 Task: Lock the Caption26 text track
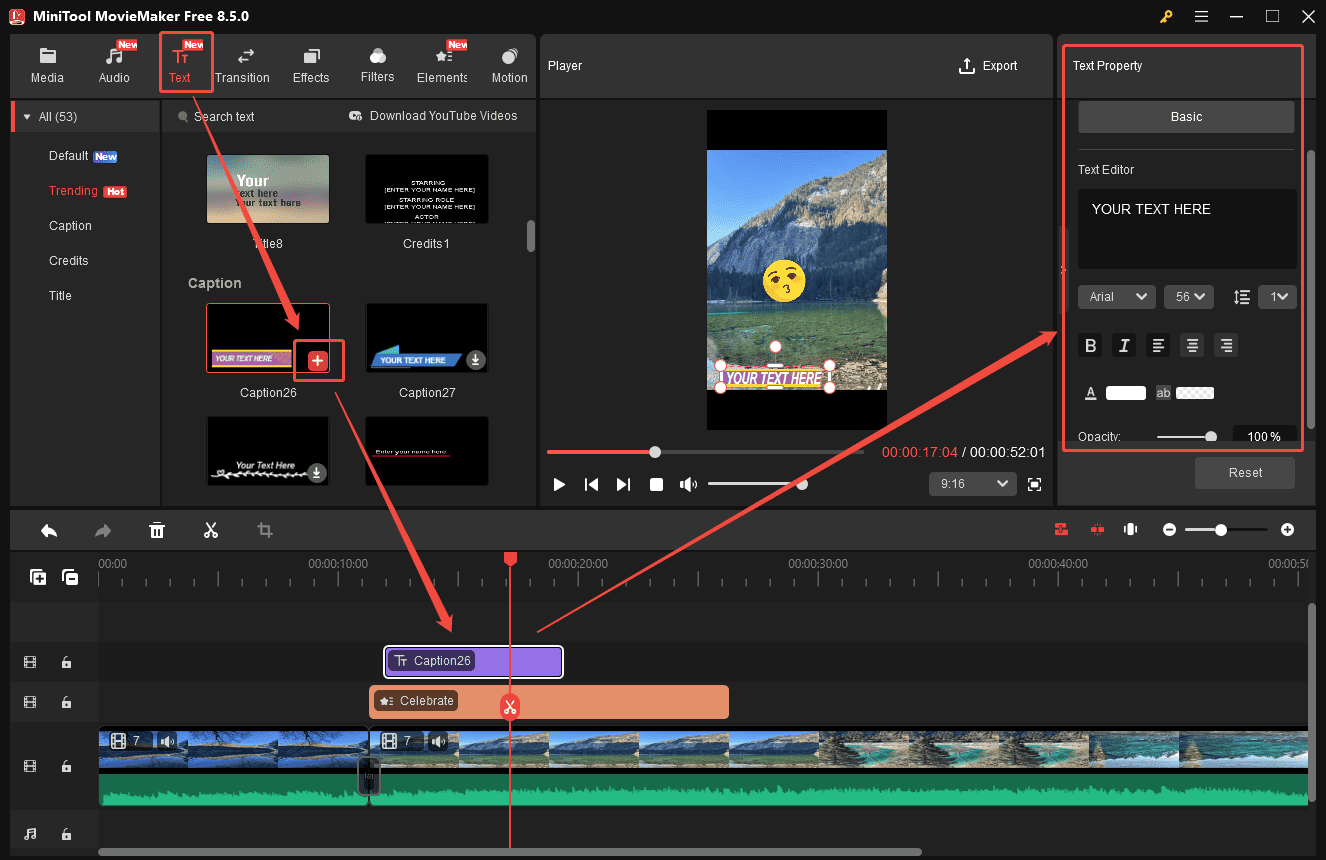tap(66, 662)
